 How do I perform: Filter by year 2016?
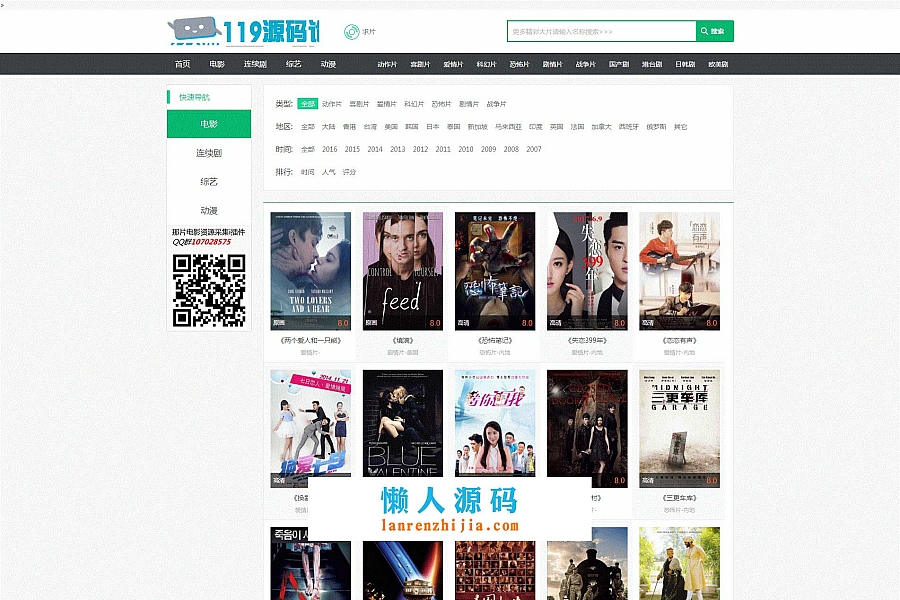(x=329, y=149)
